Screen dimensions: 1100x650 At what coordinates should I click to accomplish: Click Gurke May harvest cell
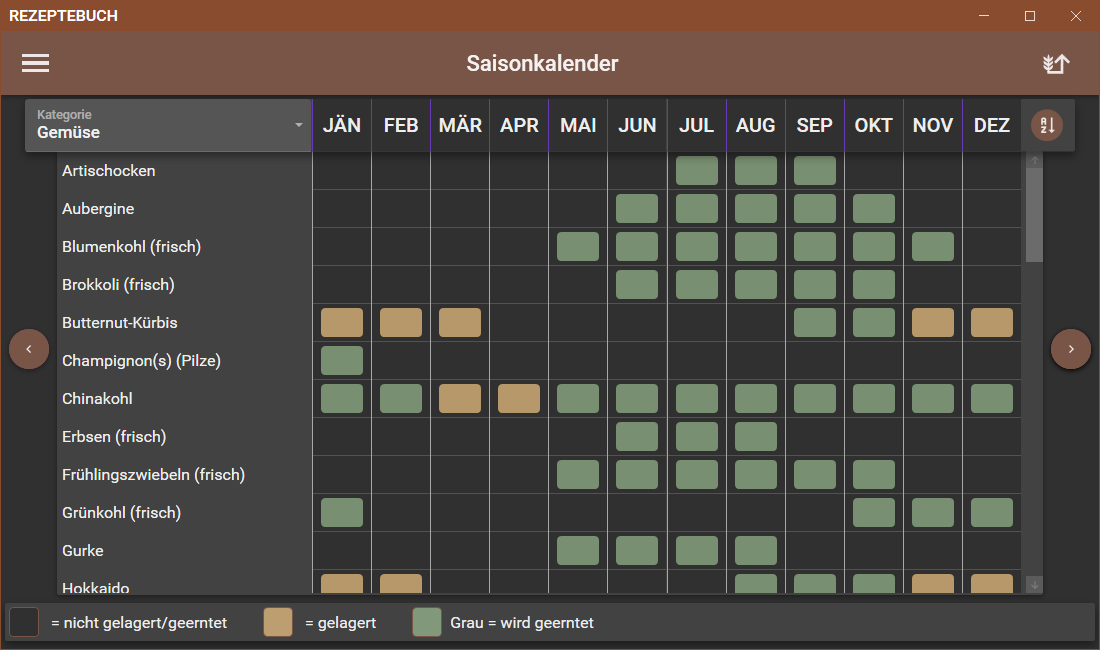(578, 550)
